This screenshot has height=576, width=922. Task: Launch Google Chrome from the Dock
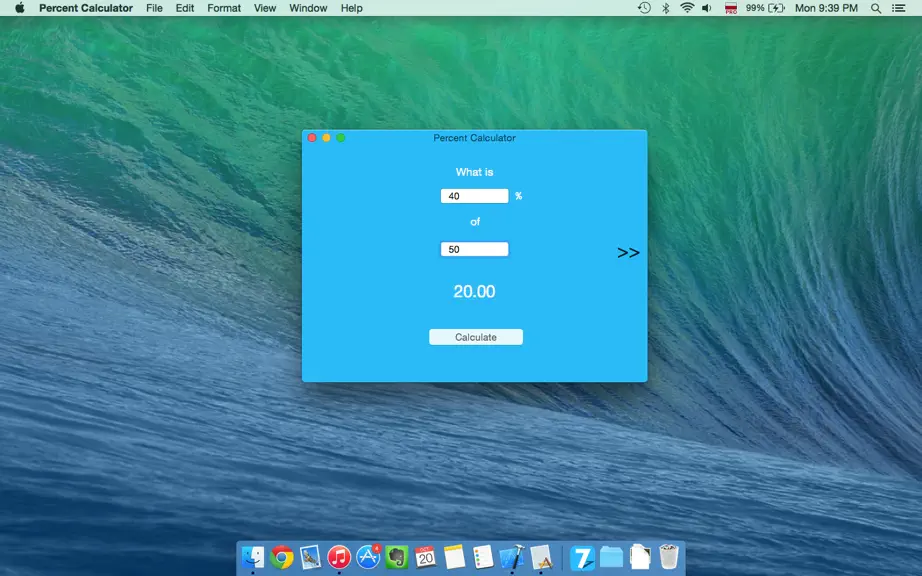pyautogui.click(x=282, y=557)
